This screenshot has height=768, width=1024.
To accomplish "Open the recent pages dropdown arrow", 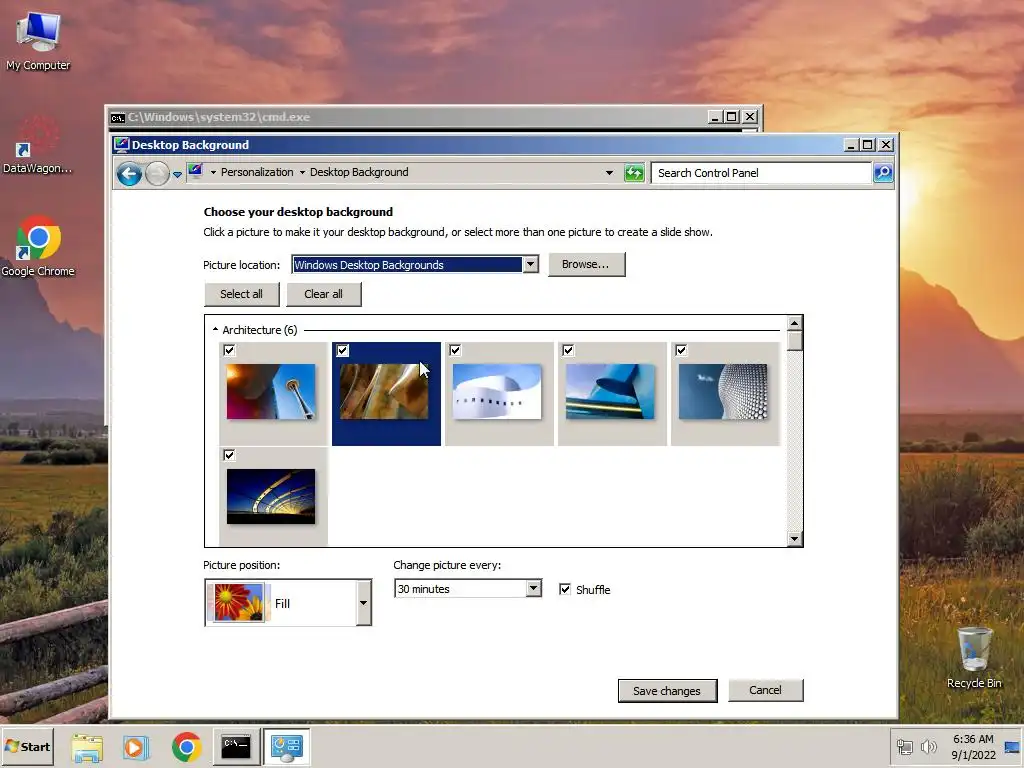I will point(177,174).
